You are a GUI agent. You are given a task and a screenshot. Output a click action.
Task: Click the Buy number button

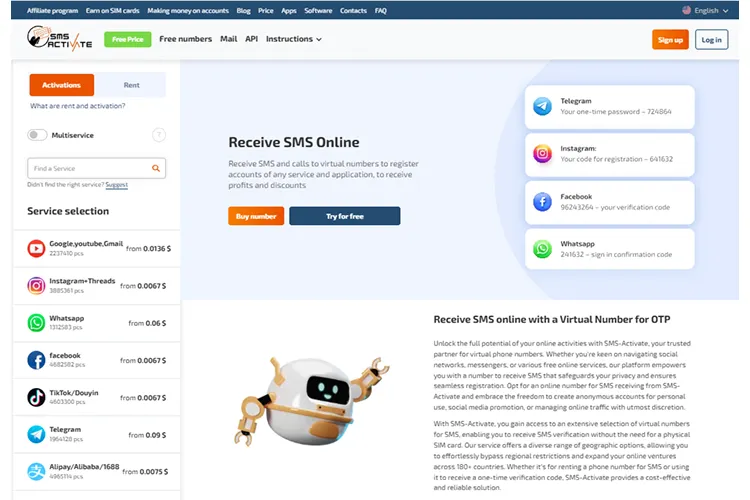coord(256,216)
